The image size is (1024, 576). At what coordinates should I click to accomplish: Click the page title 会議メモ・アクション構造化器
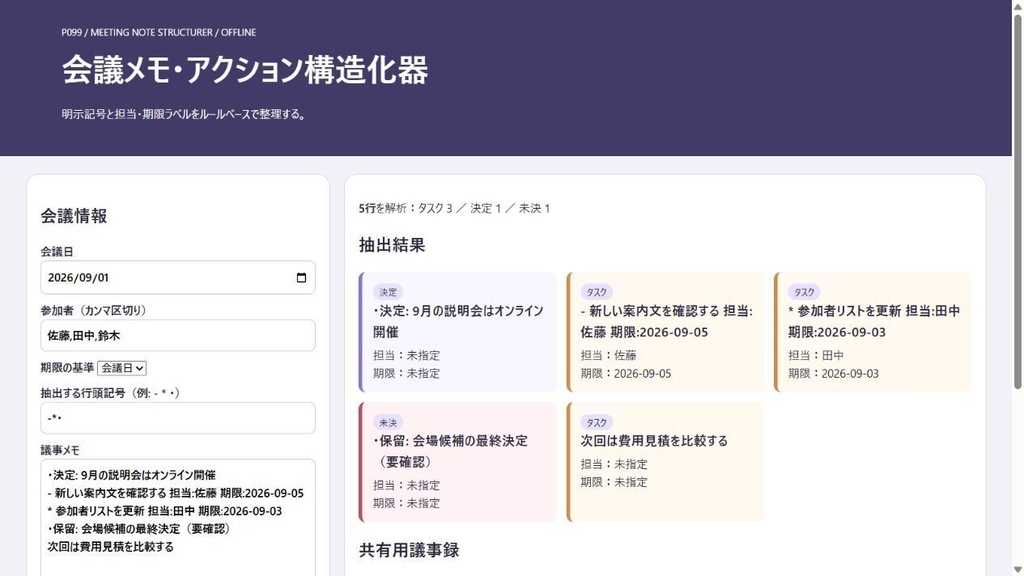245,70
